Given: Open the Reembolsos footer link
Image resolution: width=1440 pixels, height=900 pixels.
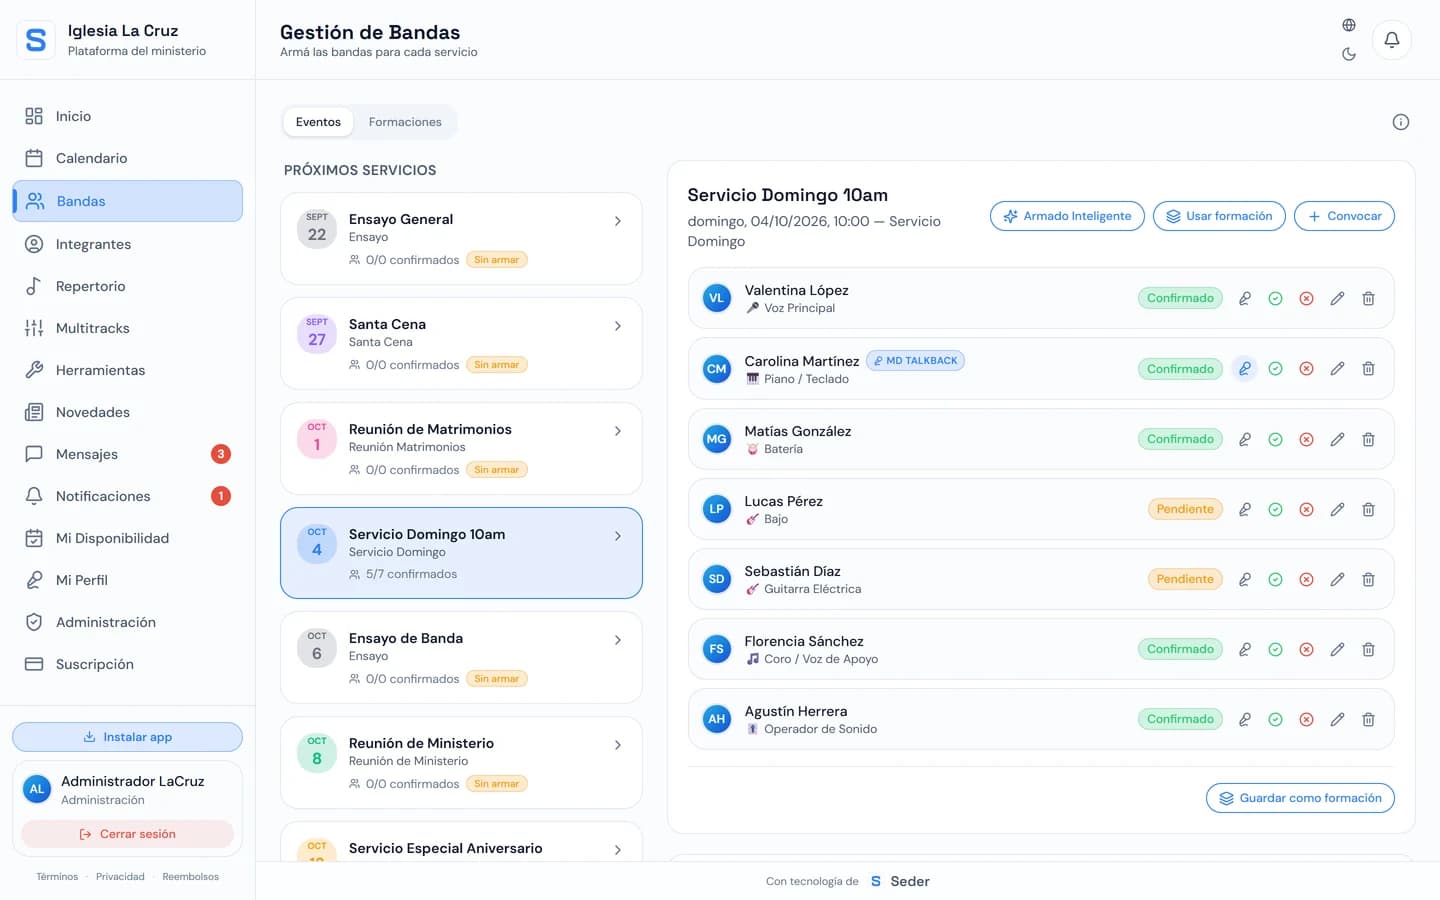Looking at the screenshot, I should 191,877.
